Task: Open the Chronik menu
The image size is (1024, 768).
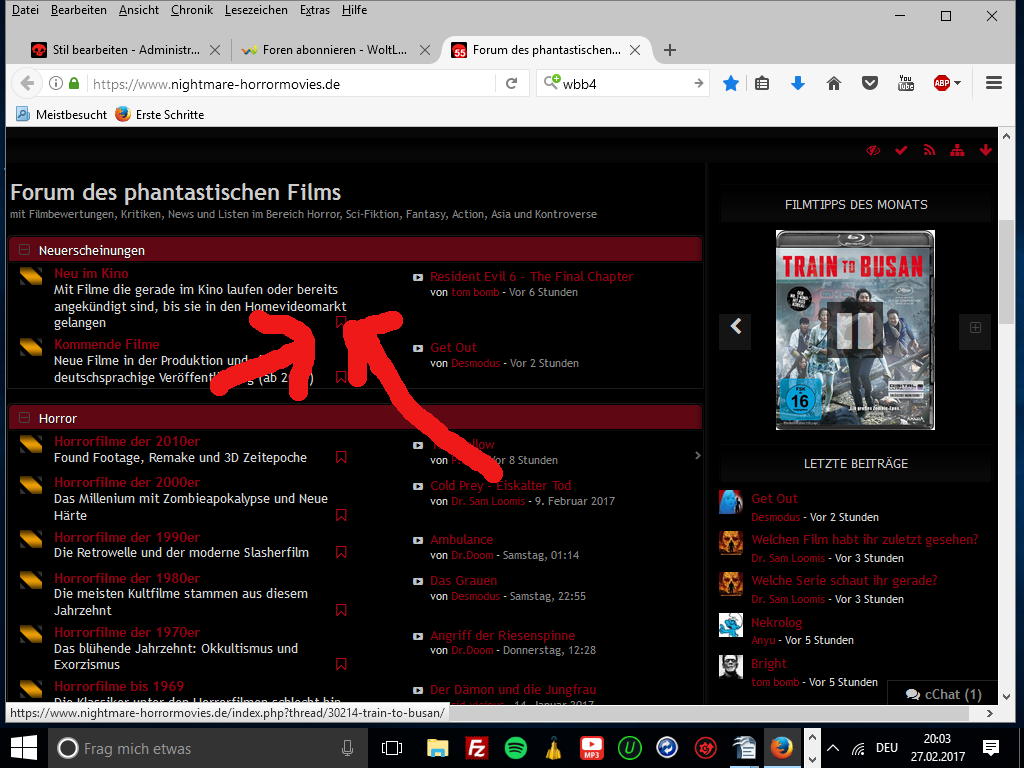Action: pos(192,10)
